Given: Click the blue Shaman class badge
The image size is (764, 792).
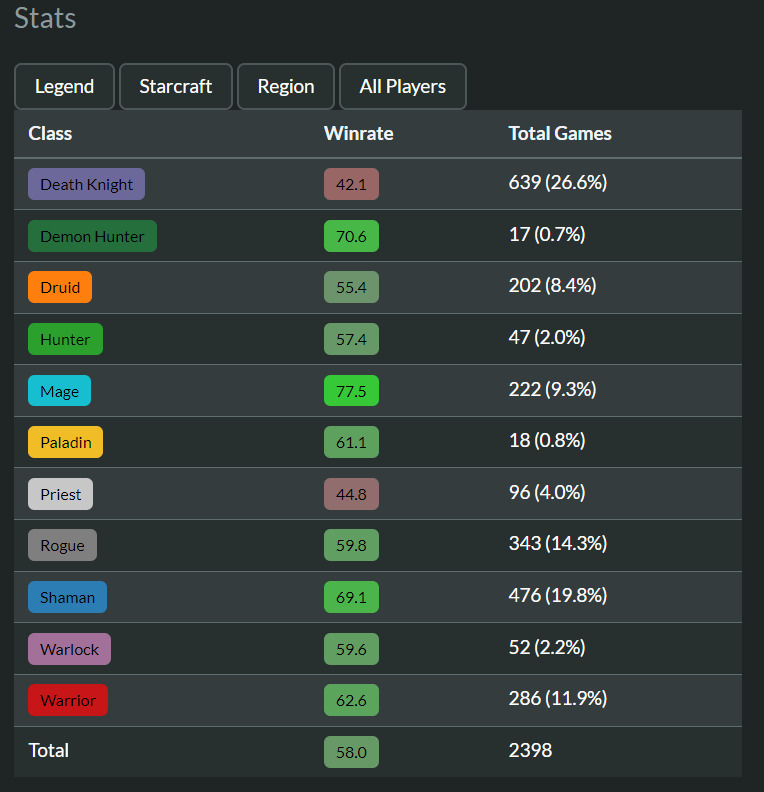Looking at the screenshot, I should coord(67,597).
